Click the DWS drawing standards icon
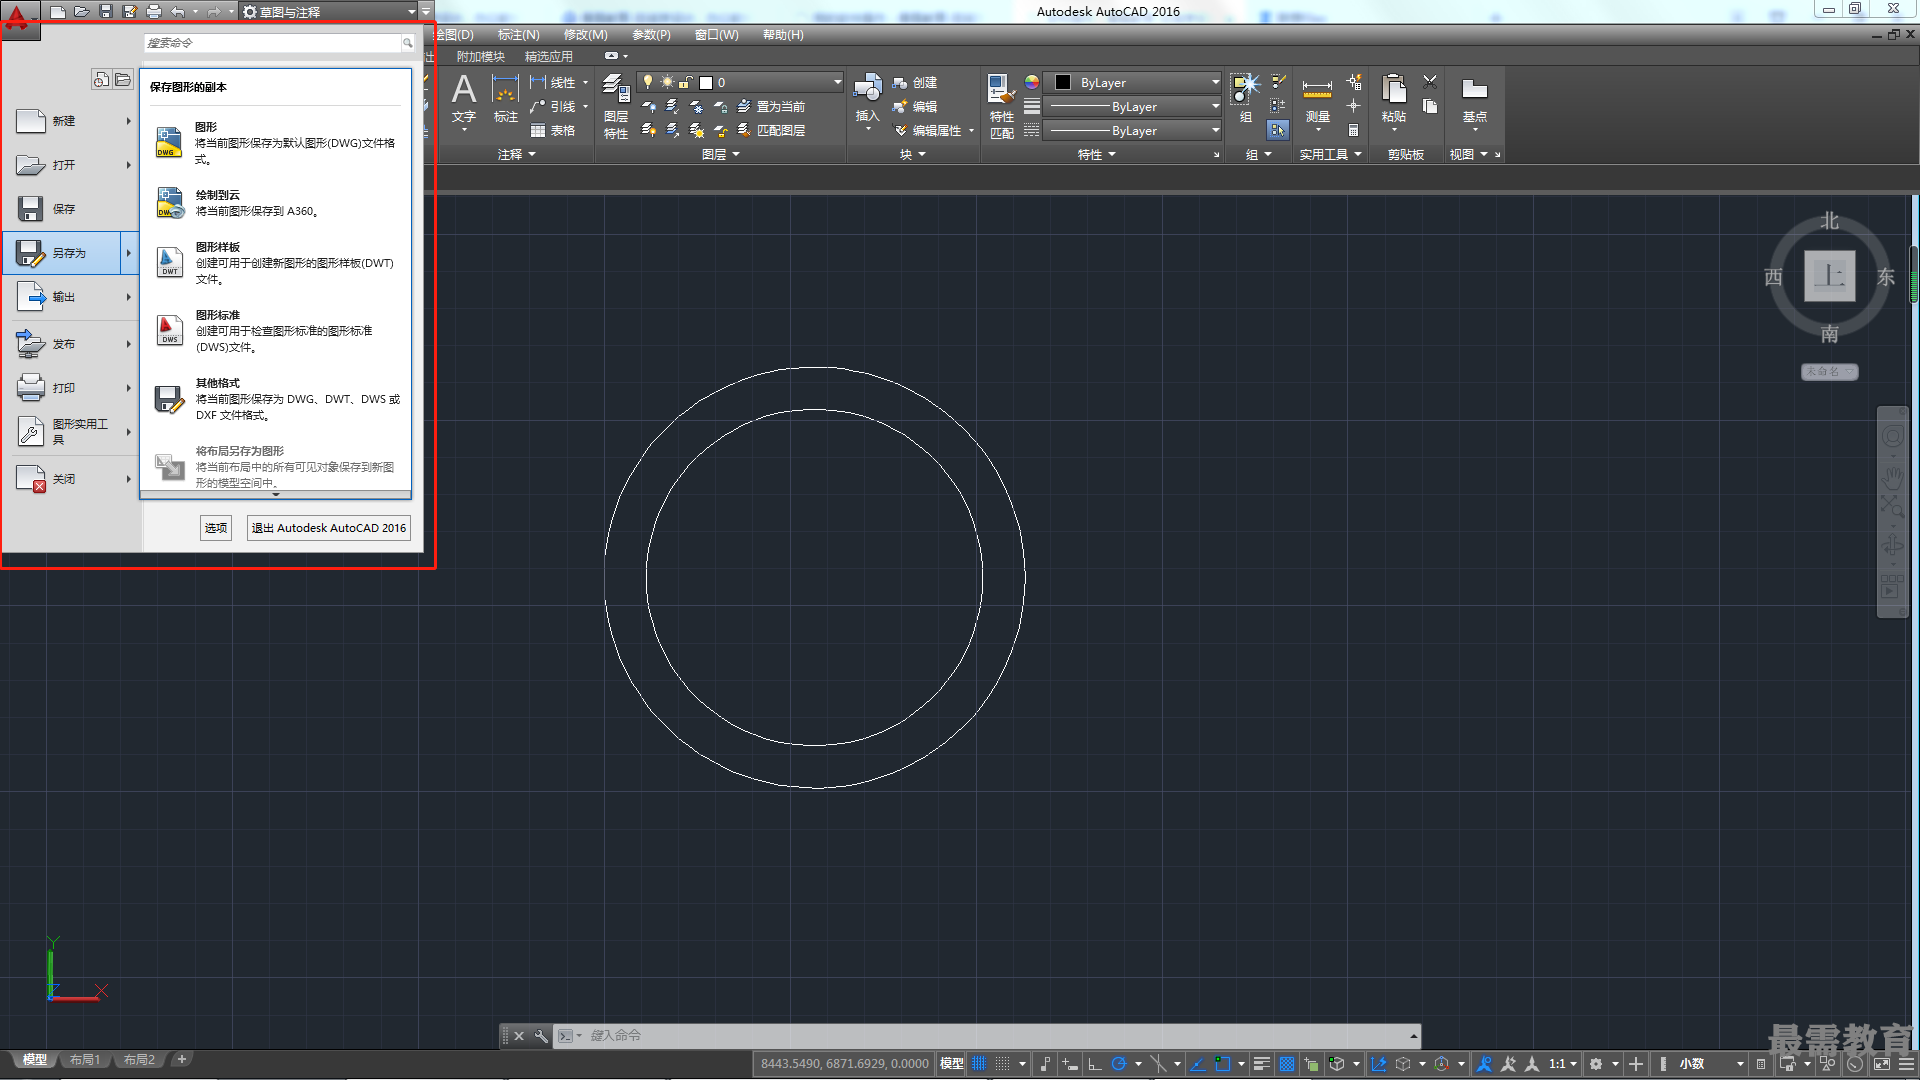Viewport: 1920px width, 1080px height. pos(169,330)
